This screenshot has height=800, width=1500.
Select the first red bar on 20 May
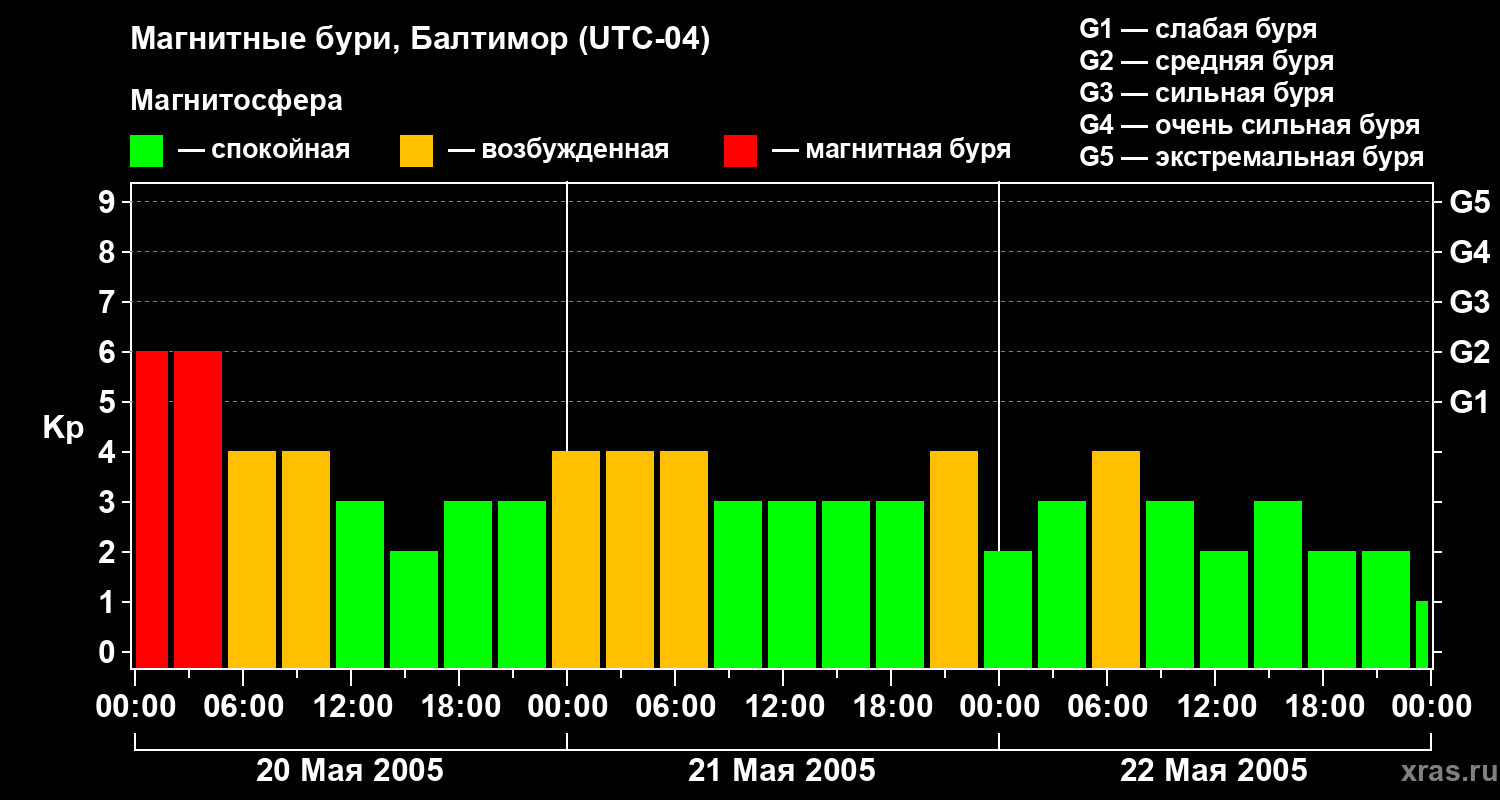click(152, 509)
